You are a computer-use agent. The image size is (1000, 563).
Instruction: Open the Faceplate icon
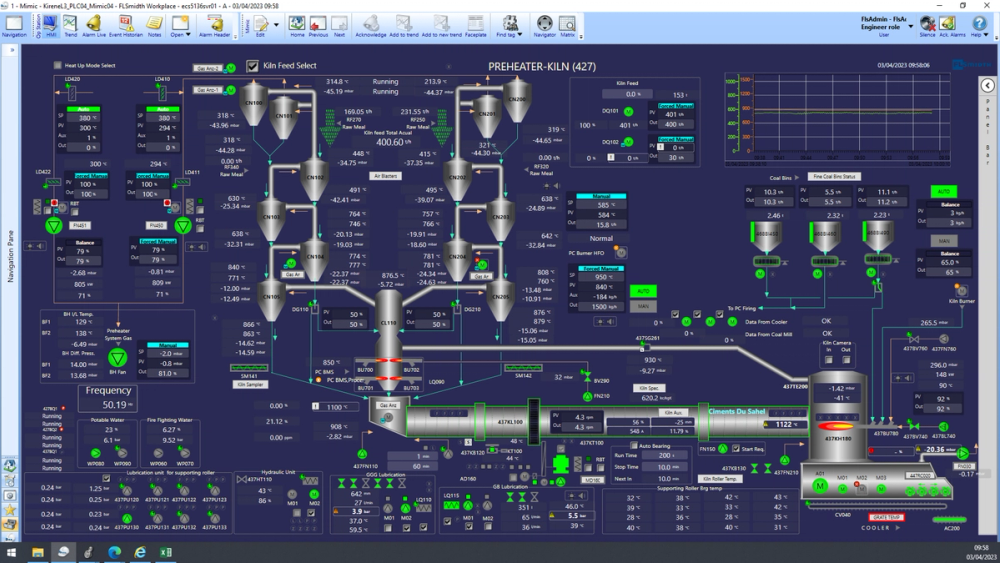[476, 24]
